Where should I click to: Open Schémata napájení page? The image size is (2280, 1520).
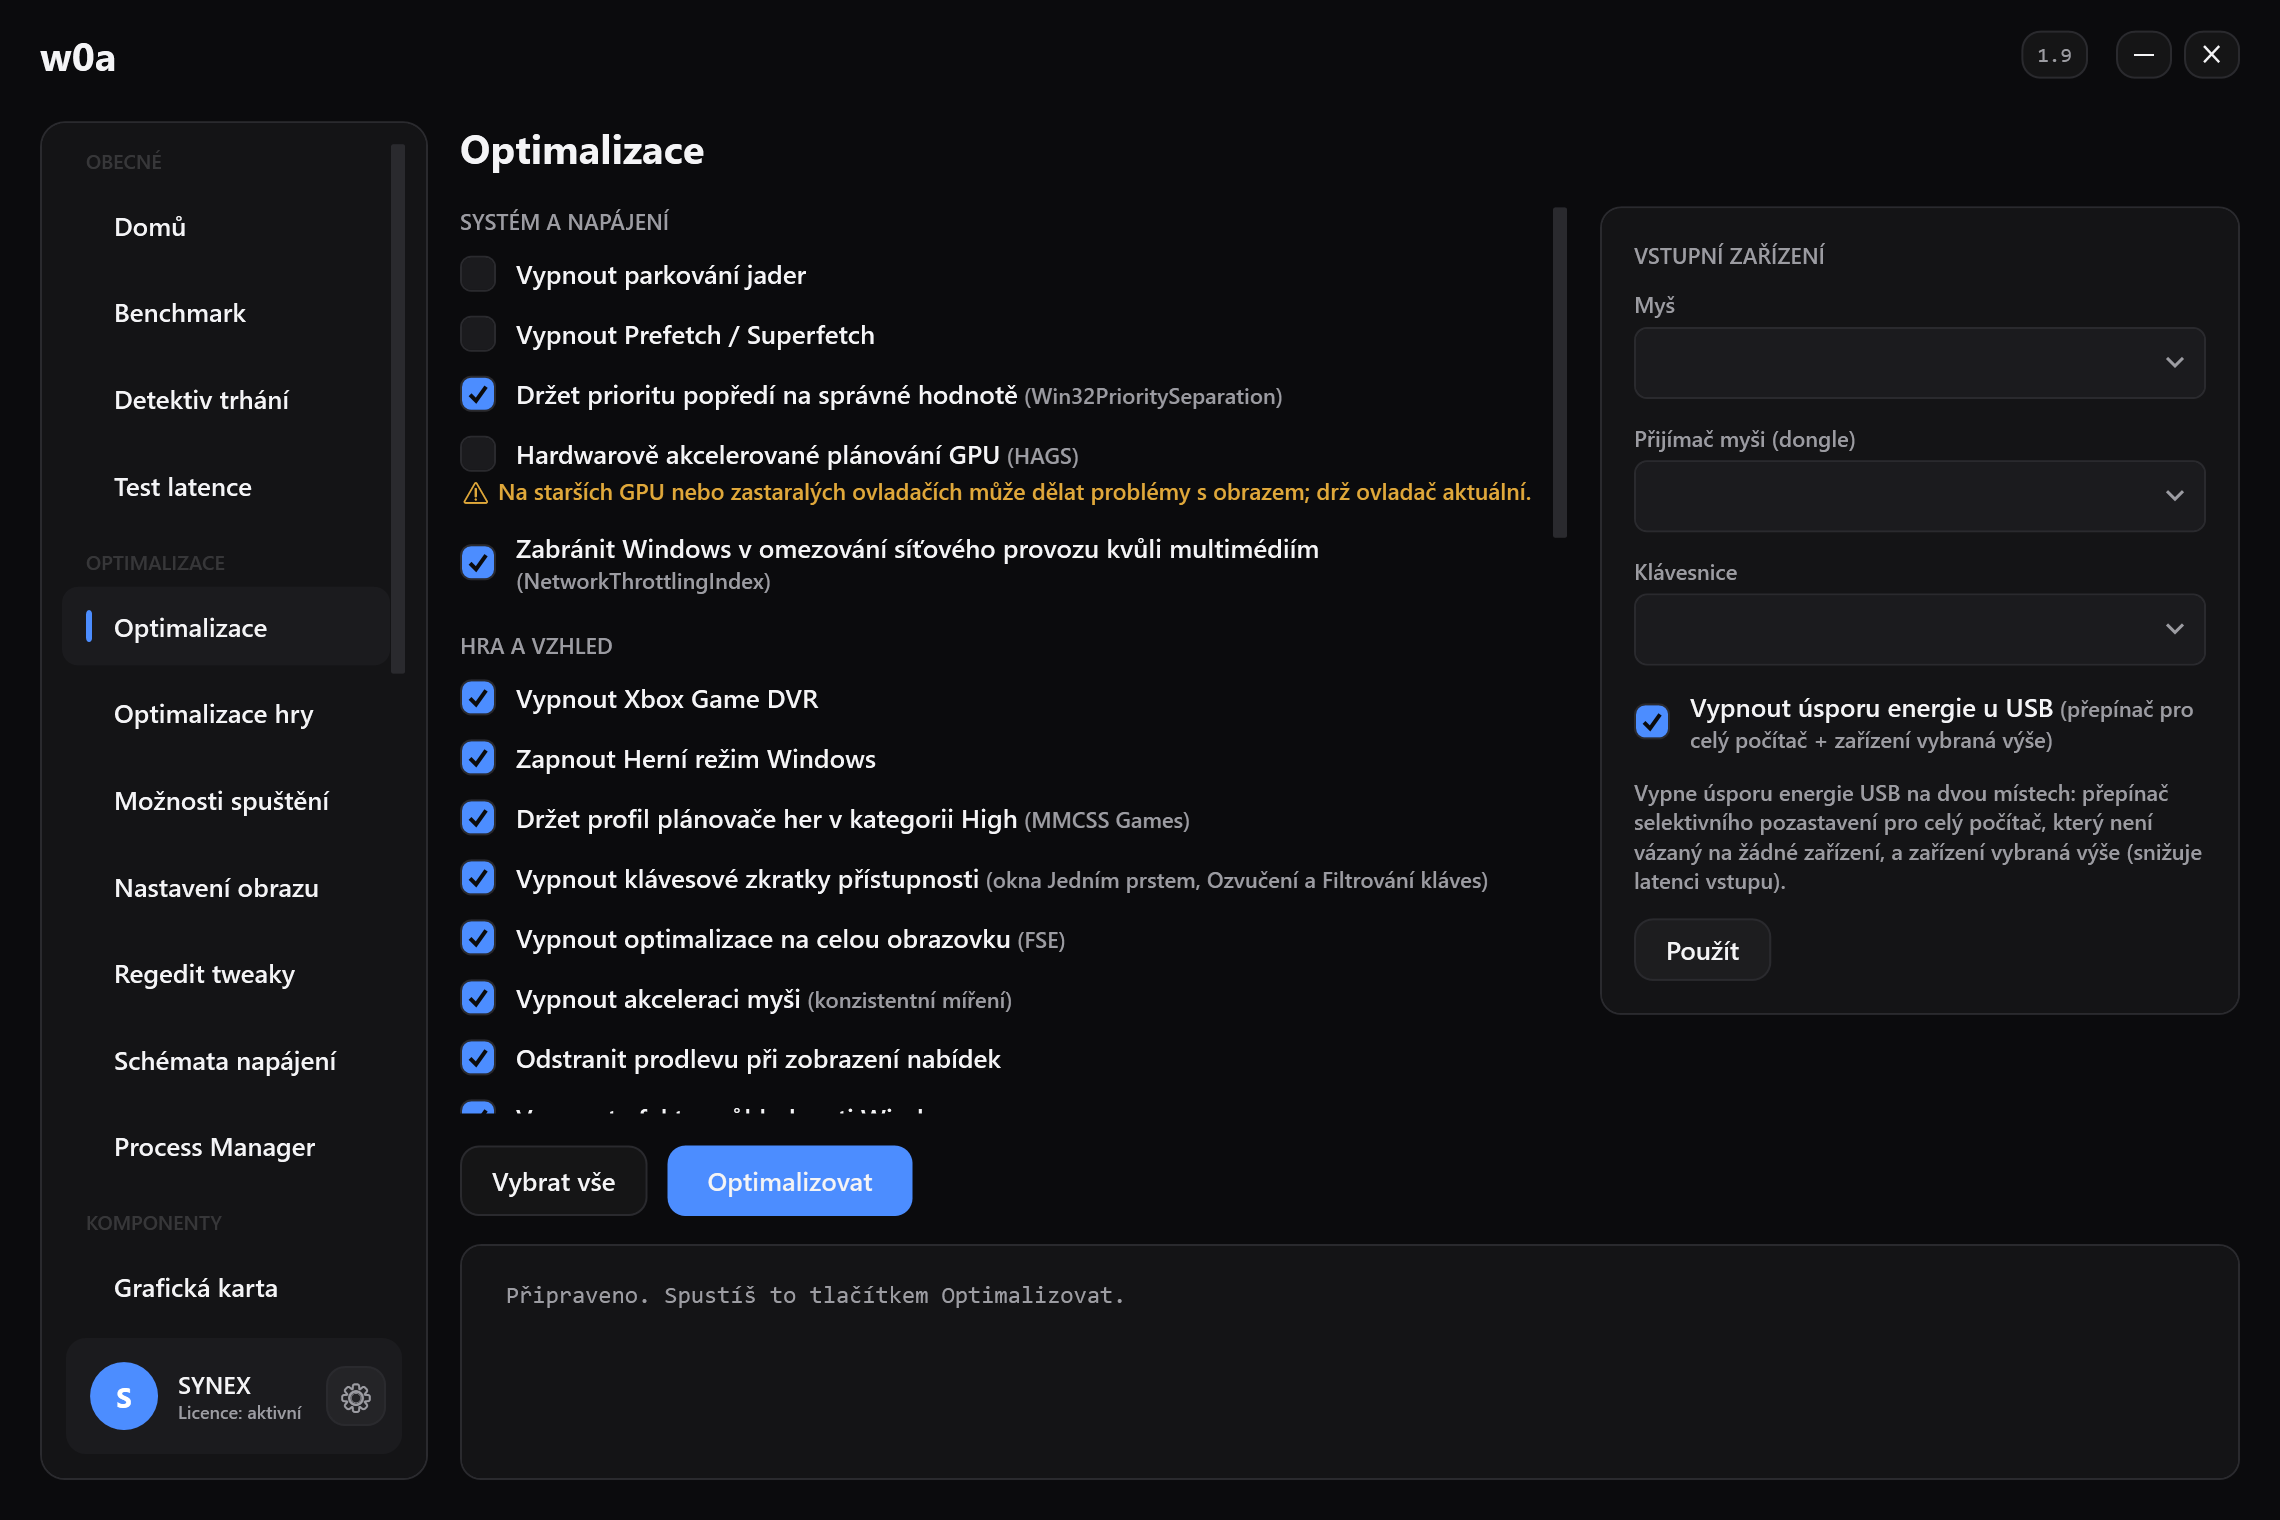[226, 1061]
